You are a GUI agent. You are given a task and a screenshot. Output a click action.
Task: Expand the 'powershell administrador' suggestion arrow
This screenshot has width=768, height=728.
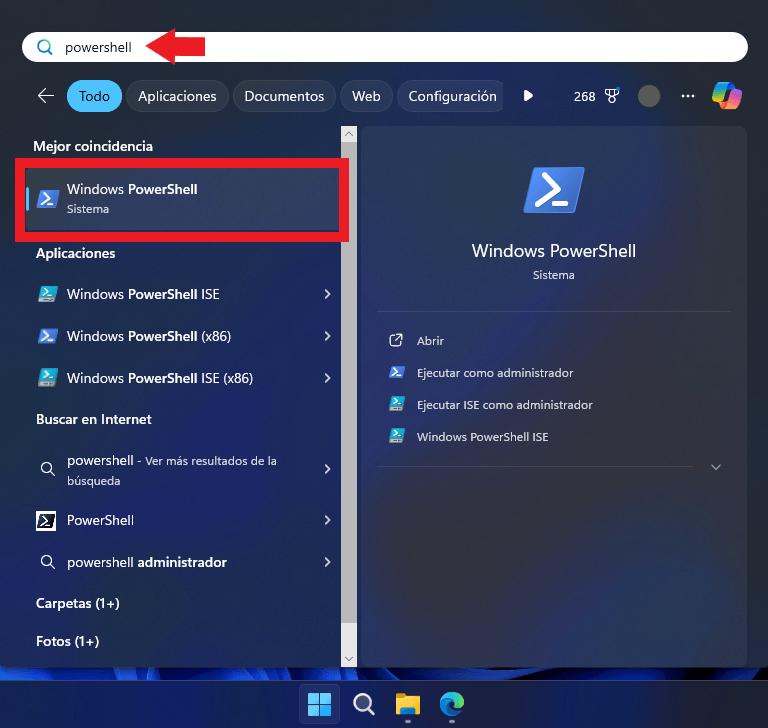(327, 562)
